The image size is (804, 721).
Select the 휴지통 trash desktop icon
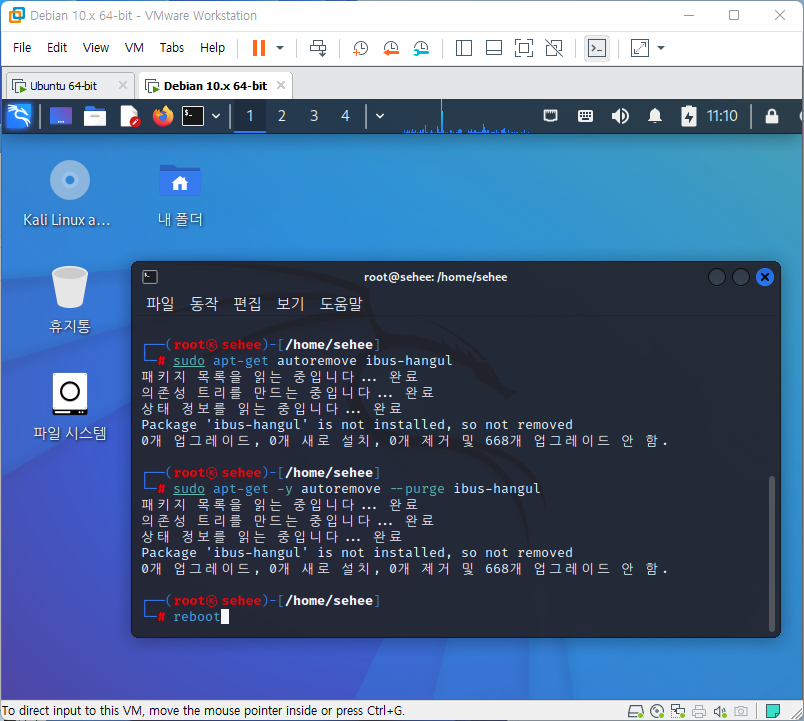[x=70, y=300]
